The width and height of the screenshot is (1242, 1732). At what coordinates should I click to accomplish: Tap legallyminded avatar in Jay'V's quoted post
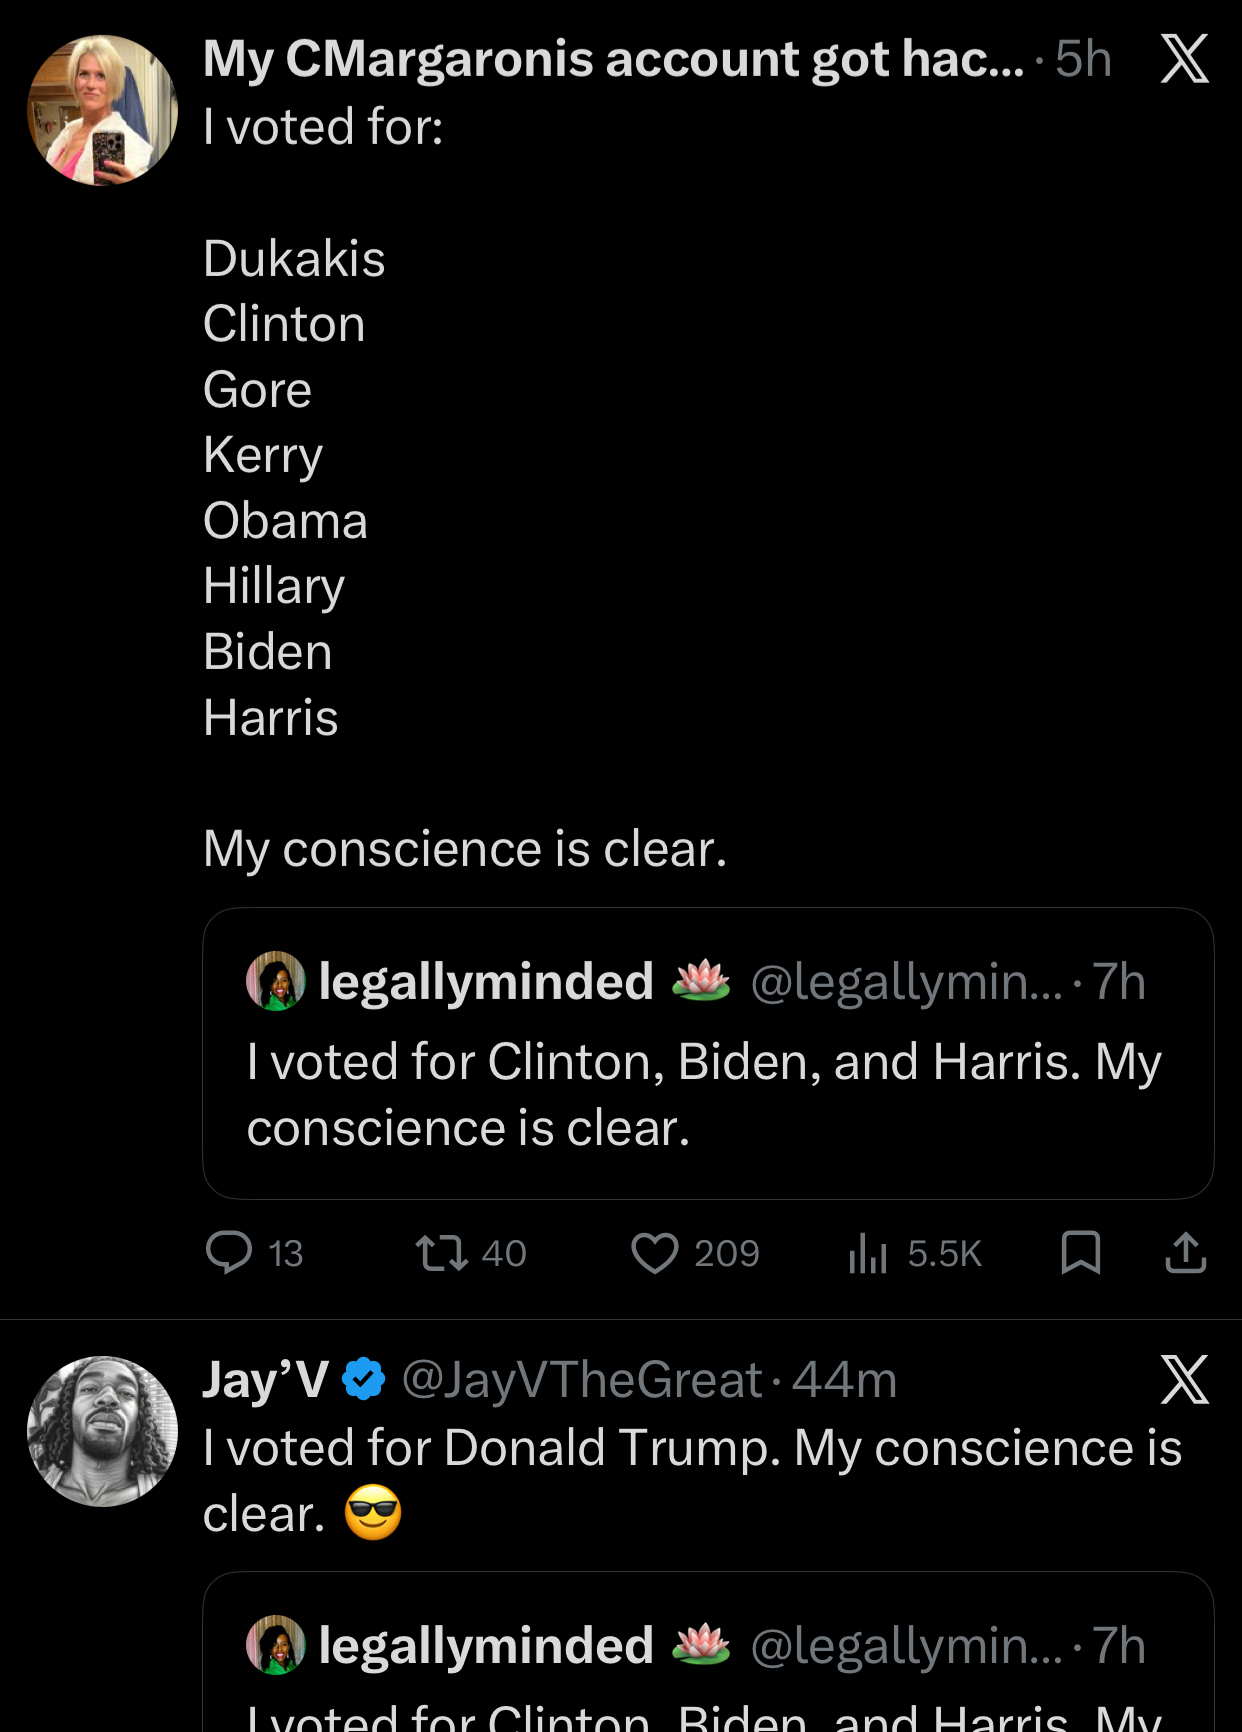pyautogui.click(x=276, y=1645)
